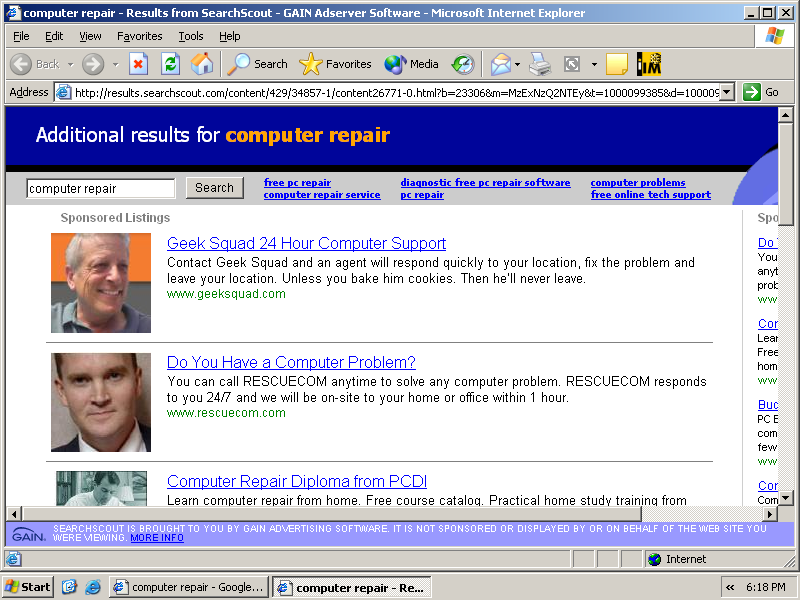Screen dimensions: 800x600
Task: Click the Geek Squad listing photo
Action: point(101,283)
